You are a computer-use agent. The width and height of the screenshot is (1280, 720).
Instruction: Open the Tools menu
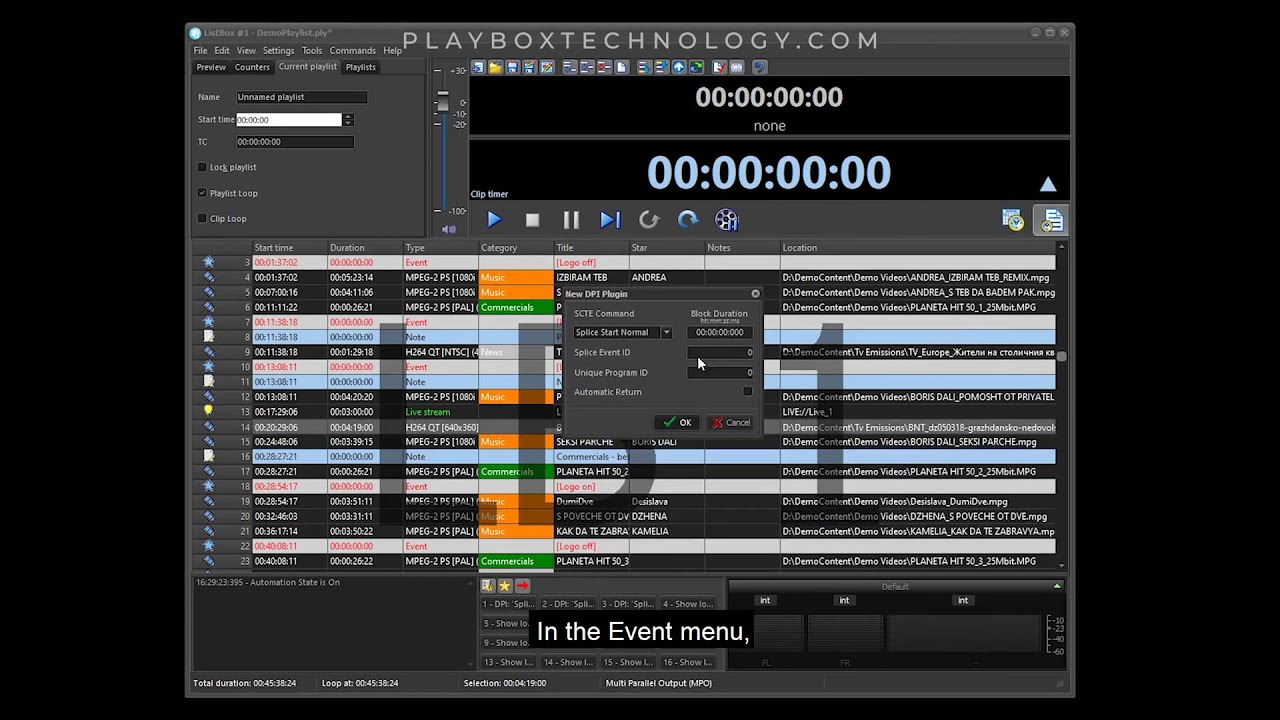[312, 51]
